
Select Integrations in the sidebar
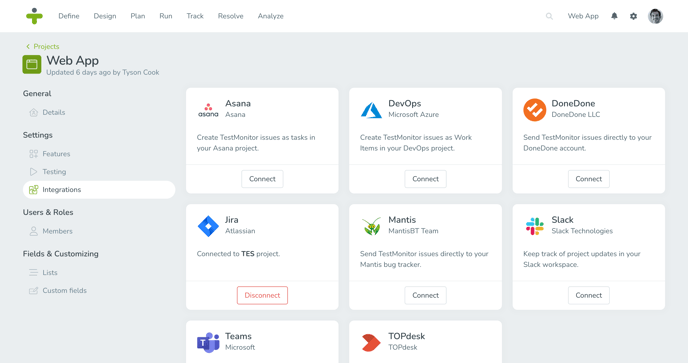point(99,190)
